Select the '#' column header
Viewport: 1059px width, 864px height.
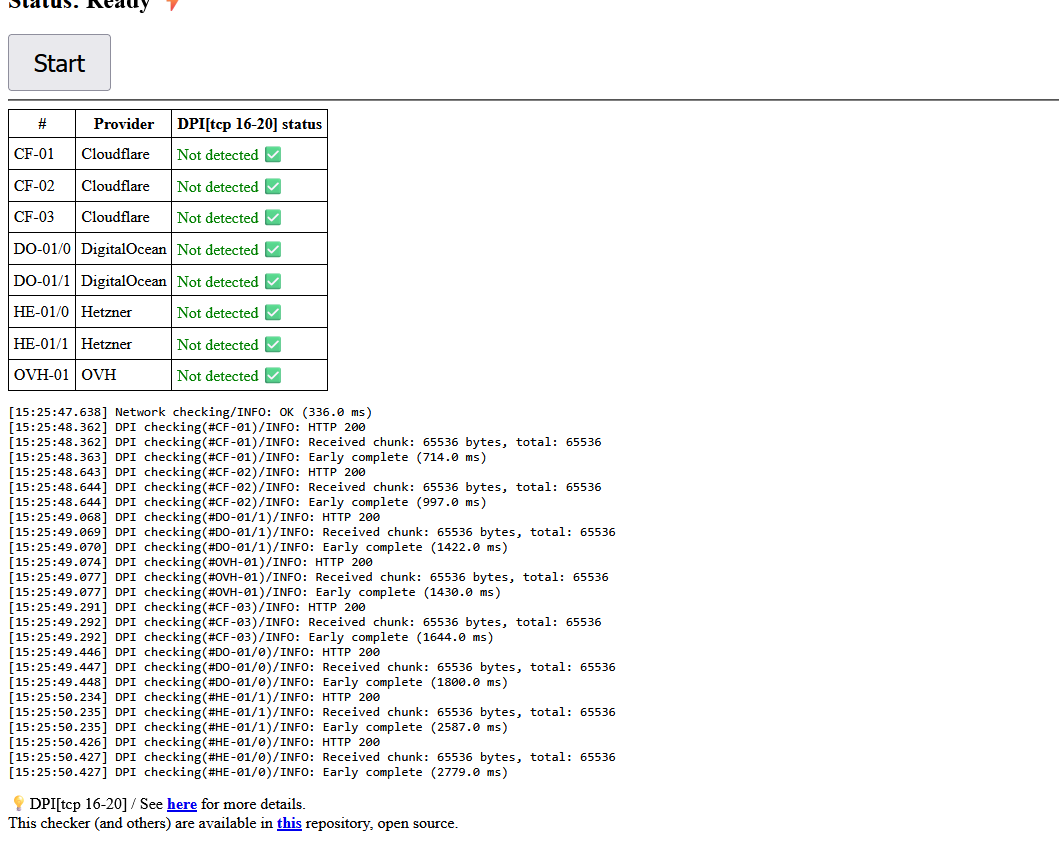pos(42,124)
